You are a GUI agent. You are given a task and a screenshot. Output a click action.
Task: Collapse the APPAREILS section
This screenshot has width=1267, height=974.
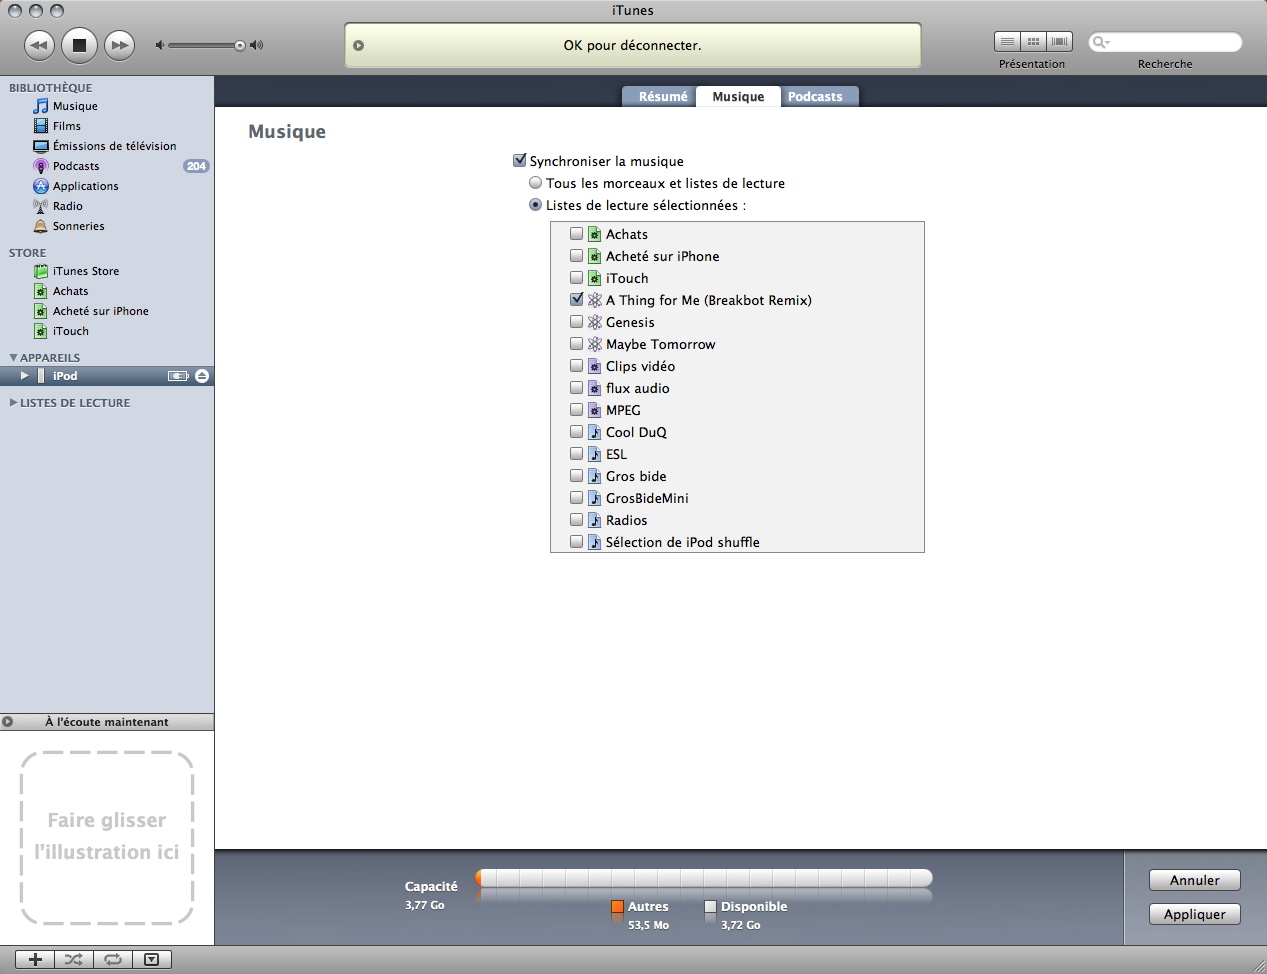(13, 357)
